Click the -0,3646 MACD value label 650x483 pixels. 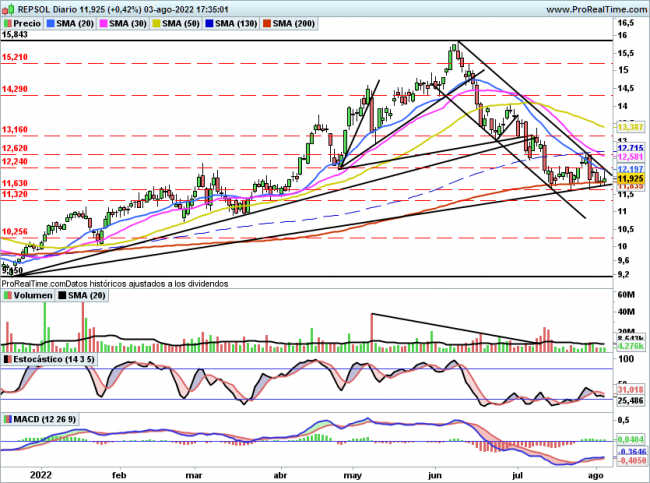[631, 451]
